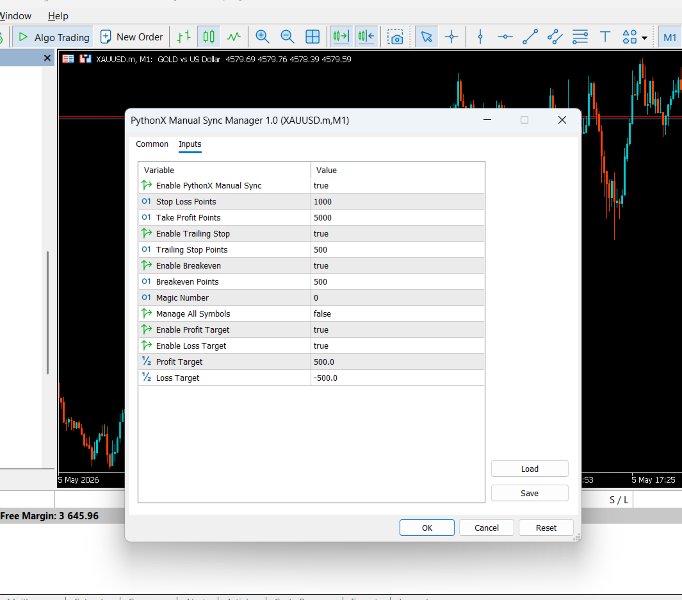Viewport: 682px width, 600px height.
Task: Select Breakeven Points value 500
Action: pos(398,282)
